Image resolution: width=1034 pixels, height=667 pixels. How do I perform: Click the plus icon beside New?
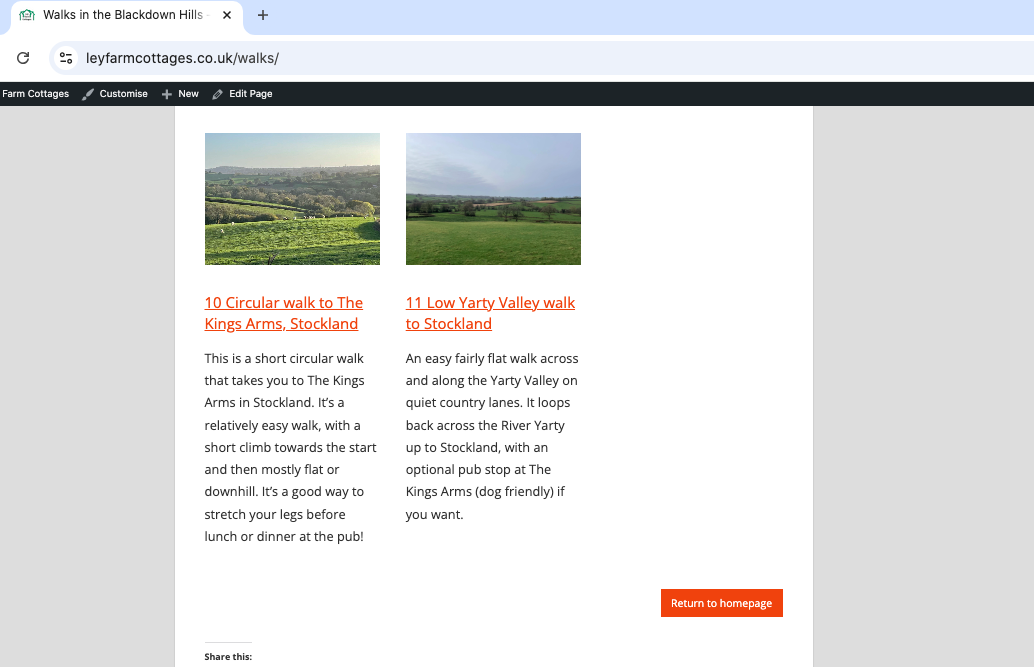click(167, 94)
